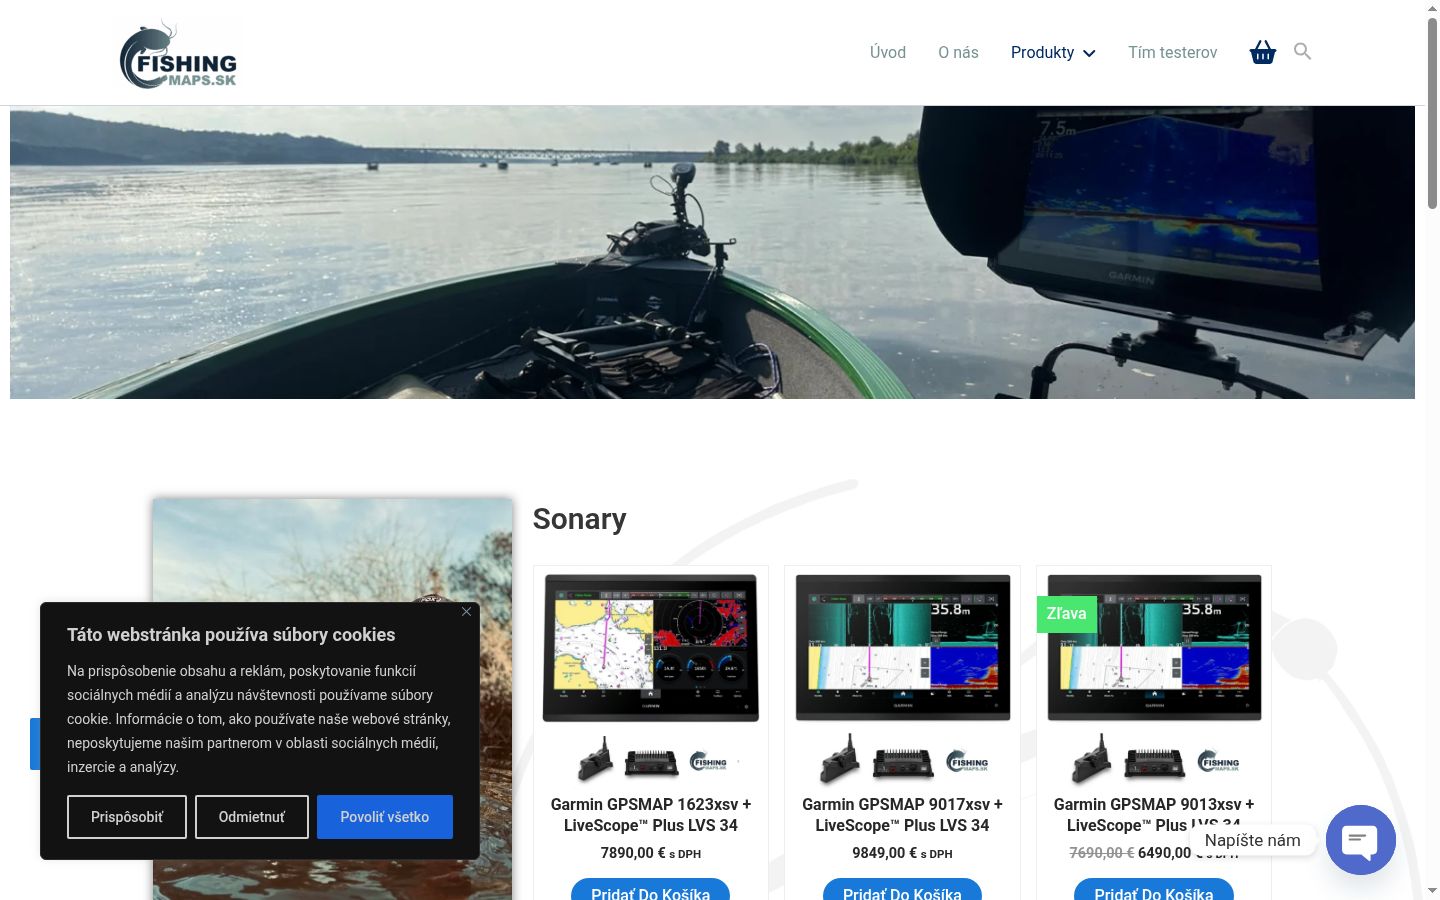Click the Napíšte nám chat label
This screenshot has height=900, width=1440.
[1253, 840]
